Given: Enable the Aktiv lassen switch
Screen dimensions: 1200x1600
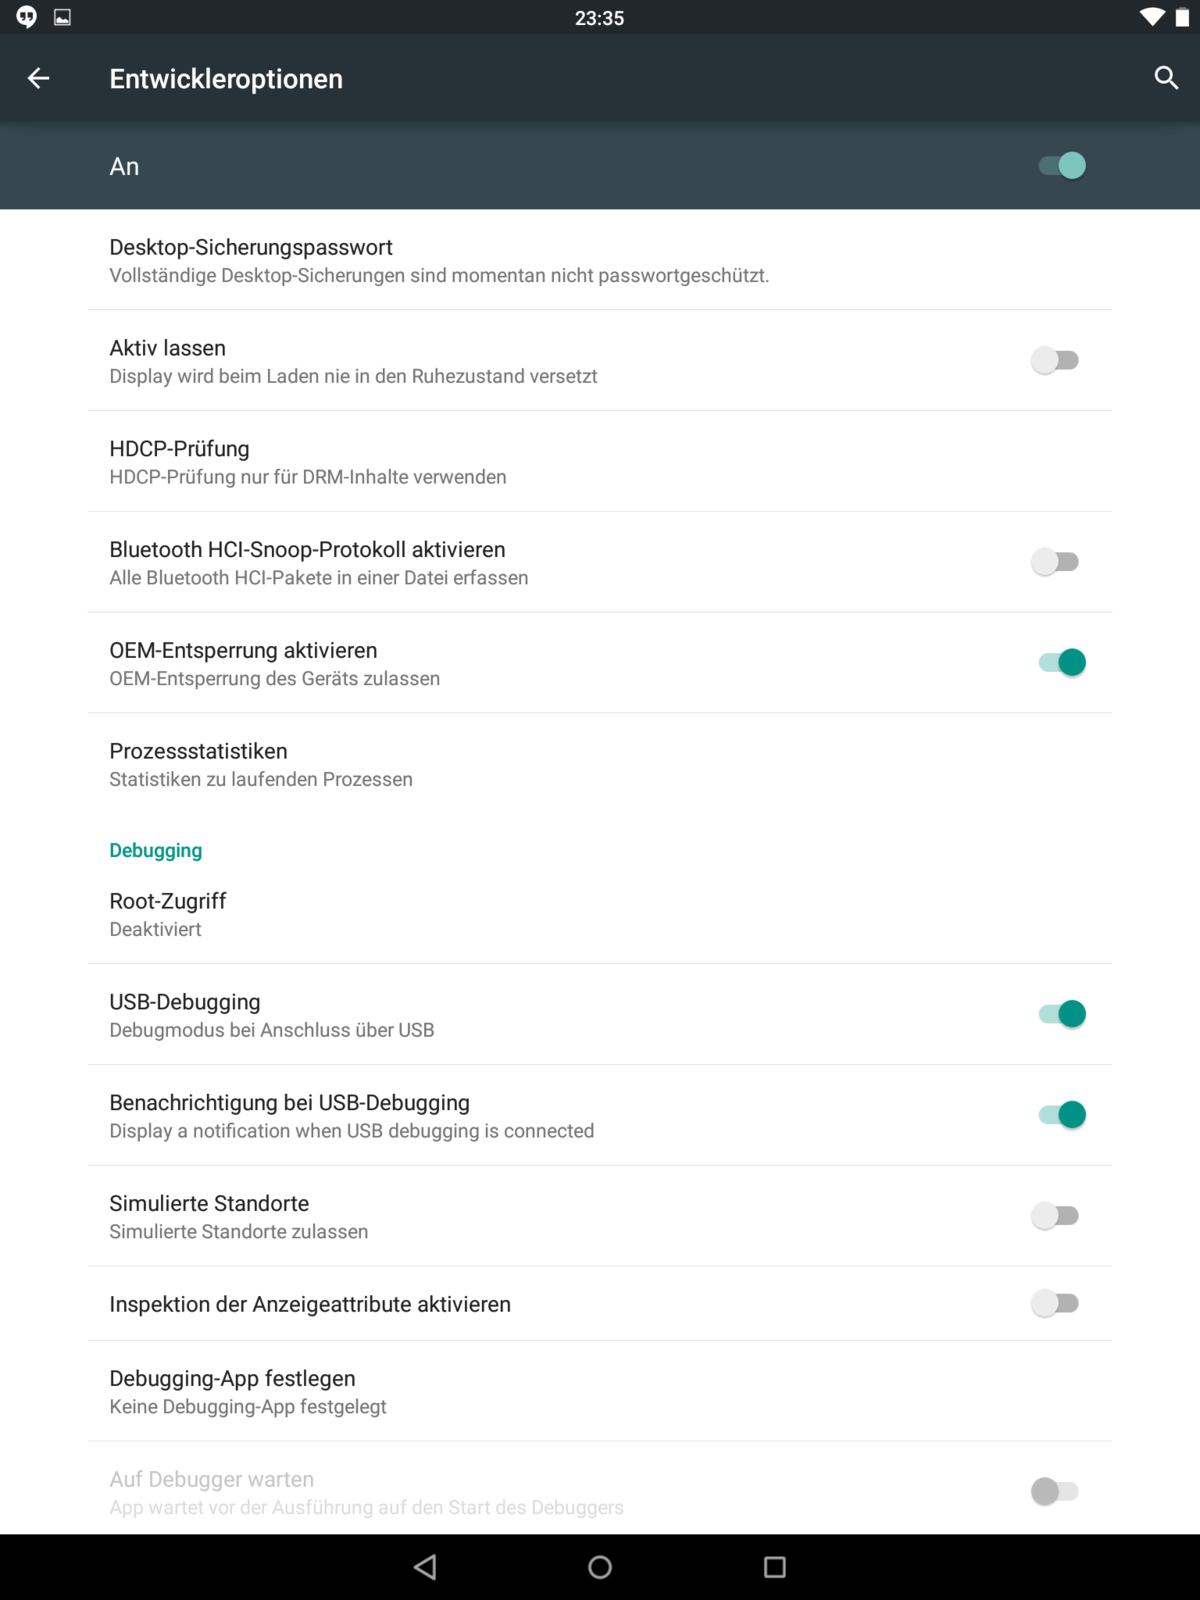Looking at the screenshot, I should [x=1055, y=360].
